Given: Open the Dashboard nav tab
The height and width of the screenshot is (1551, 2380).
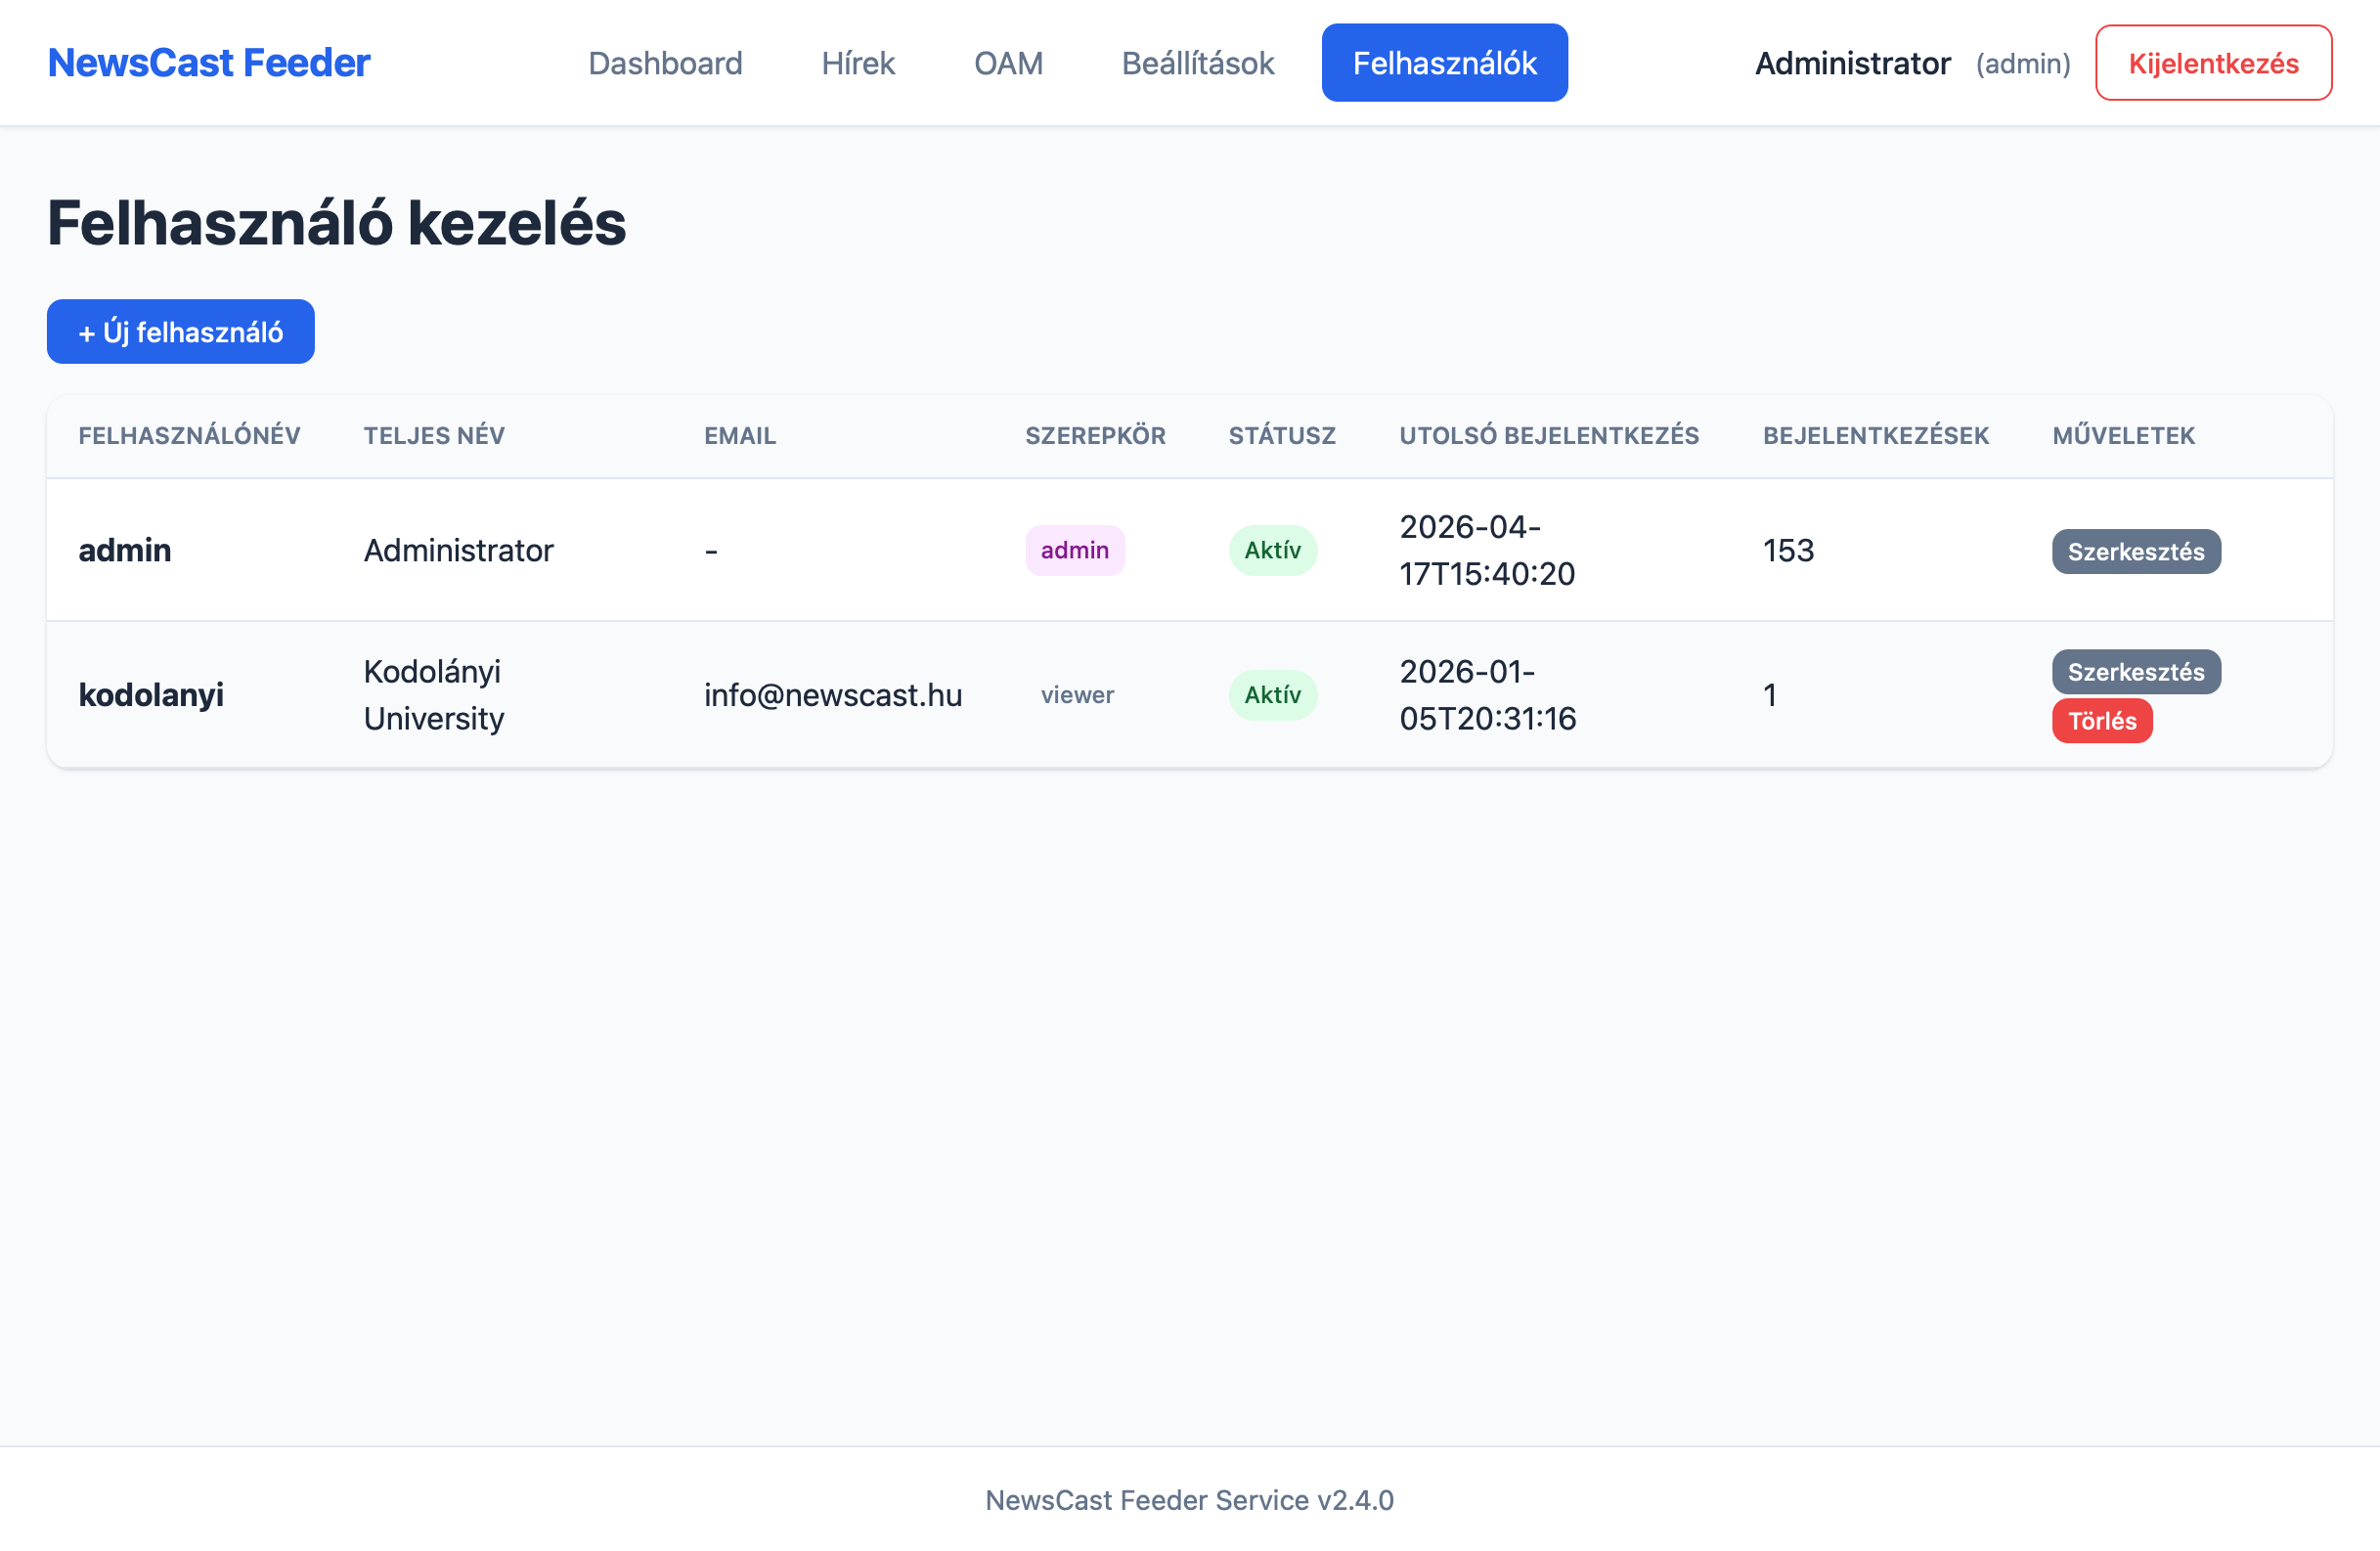Looking at the screenshot, I should pyautogui.click(x=665, y=63).
